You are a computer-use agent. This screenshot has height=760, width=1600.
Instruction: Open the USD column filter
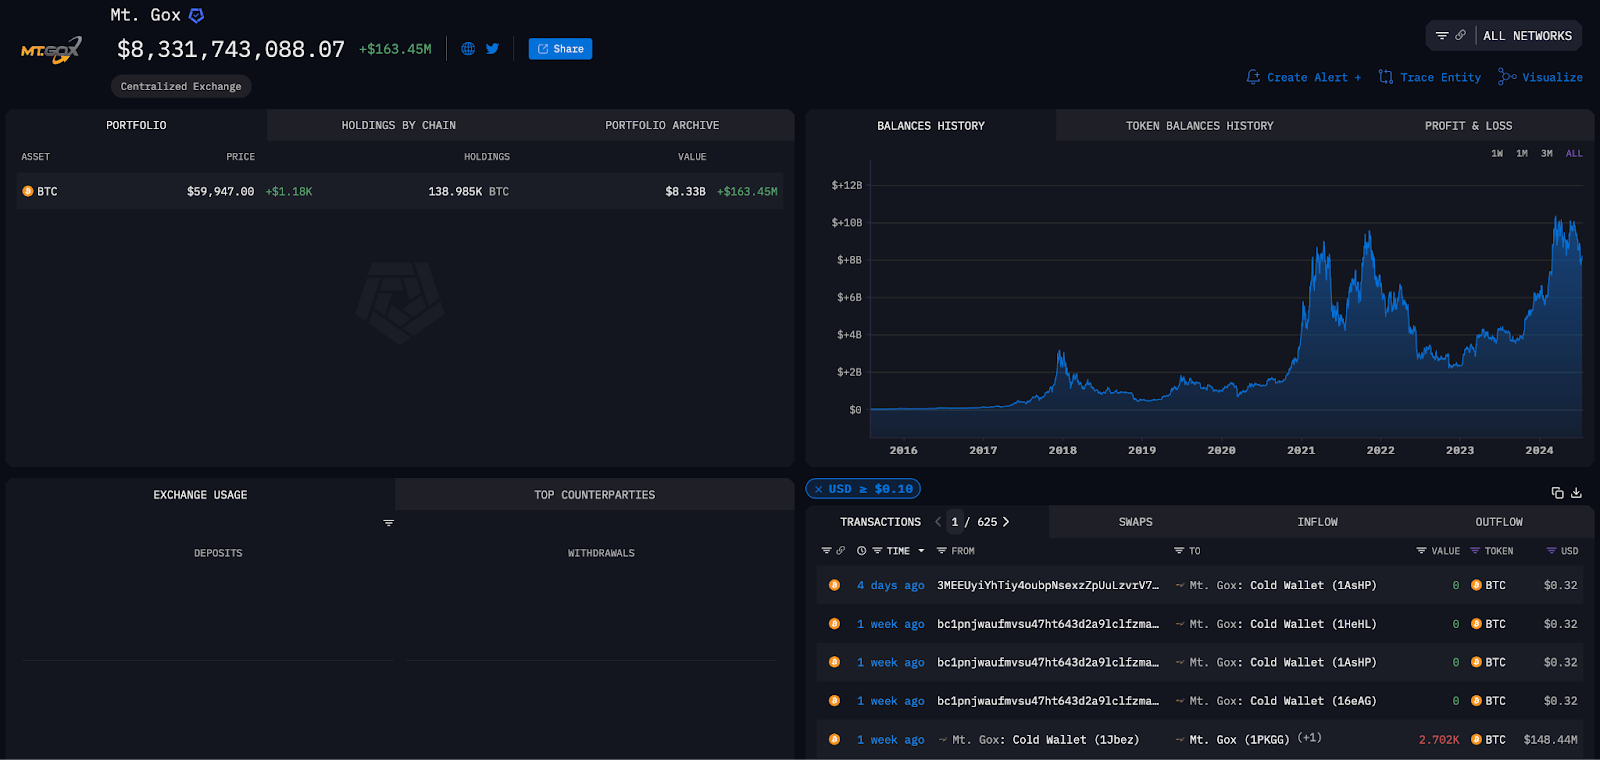pos(1552,551)
